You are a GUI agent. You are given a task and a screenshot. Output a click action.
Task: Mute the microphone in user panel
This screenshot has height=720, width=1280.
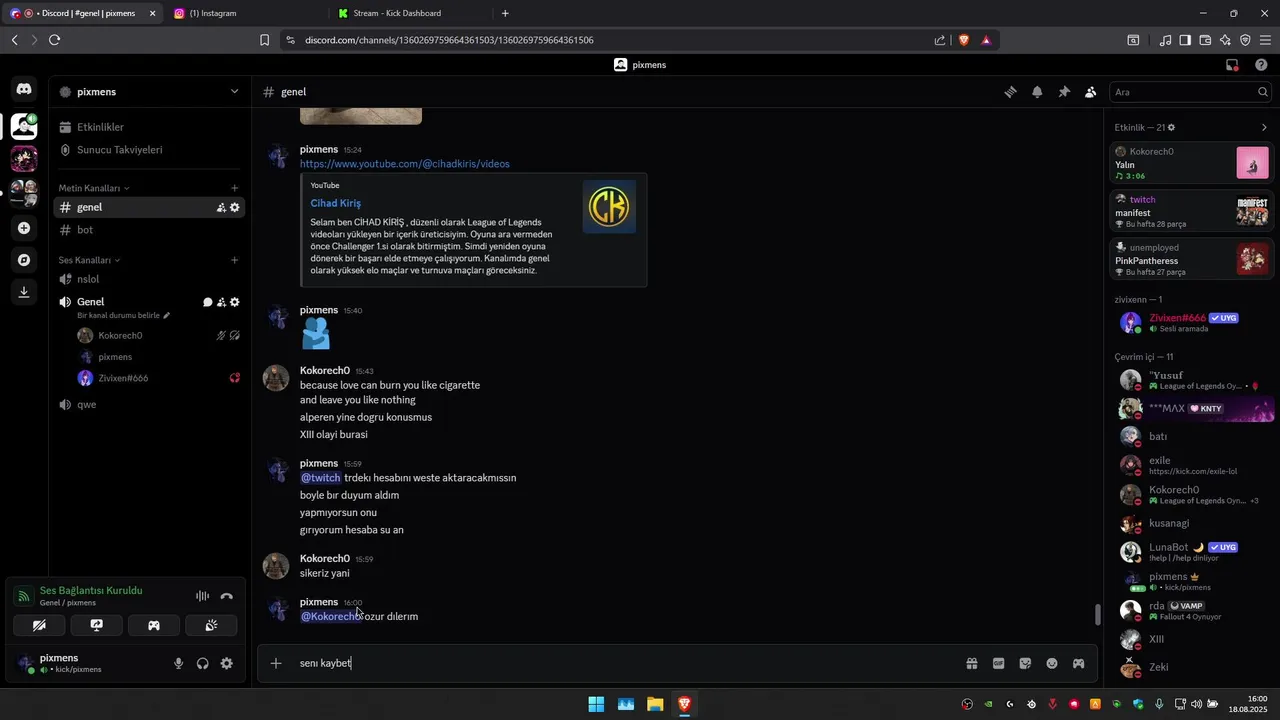tap(179, 663)
